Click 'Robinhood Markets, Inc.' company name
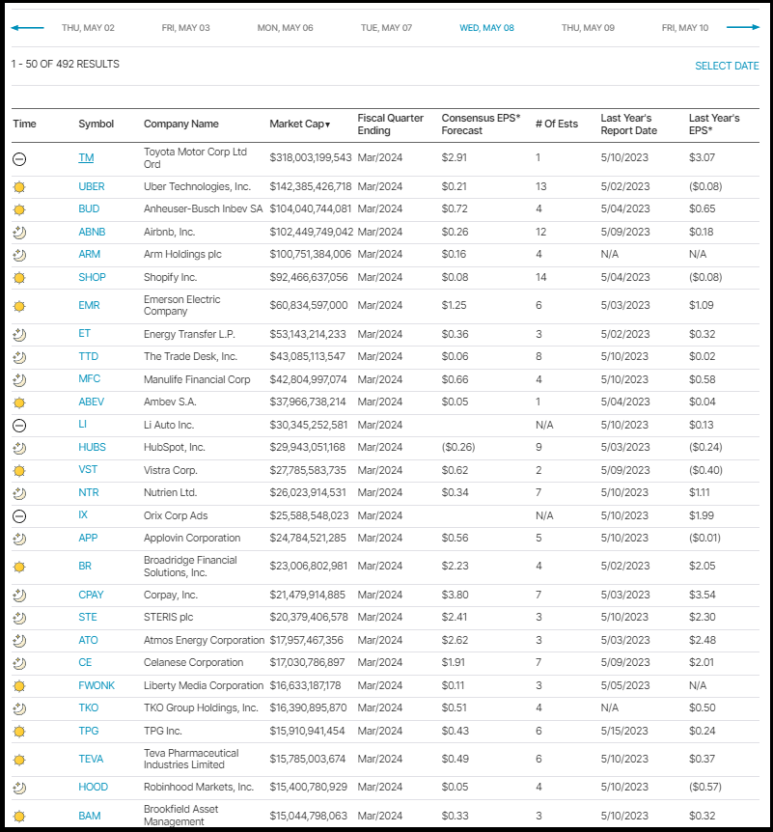 [198, 787]
